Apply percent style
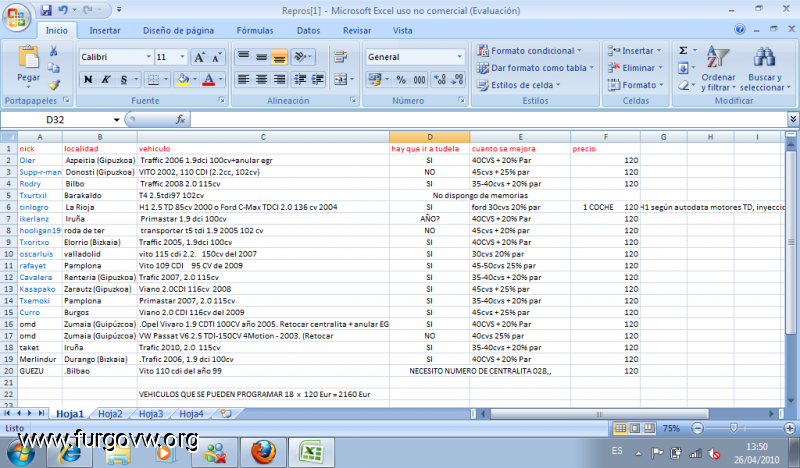Screen dimensions: 800x468 [x=402, y=79]
